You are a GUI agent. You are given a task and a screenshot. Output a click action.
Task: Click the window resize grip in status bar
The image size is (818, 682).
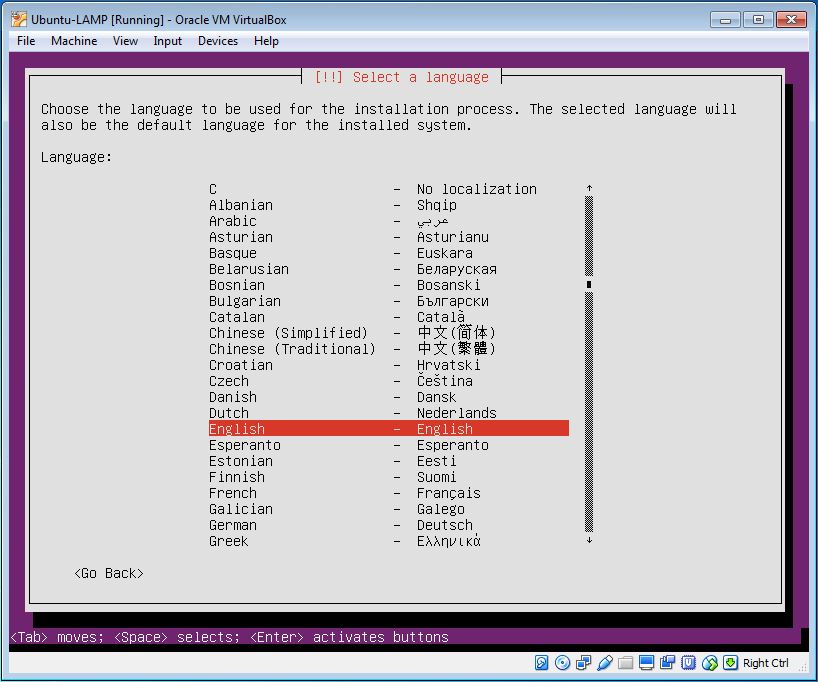click(803, 666)
